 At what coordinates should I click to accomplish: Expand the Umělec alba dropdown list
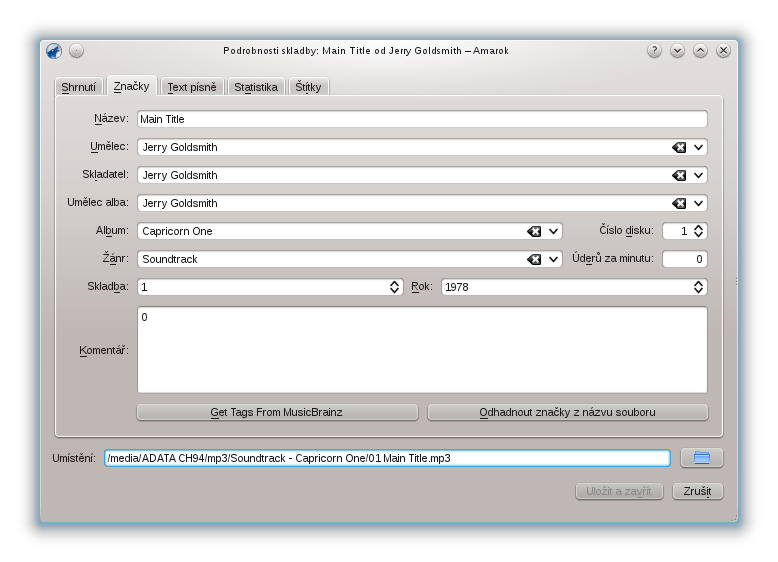699,203
